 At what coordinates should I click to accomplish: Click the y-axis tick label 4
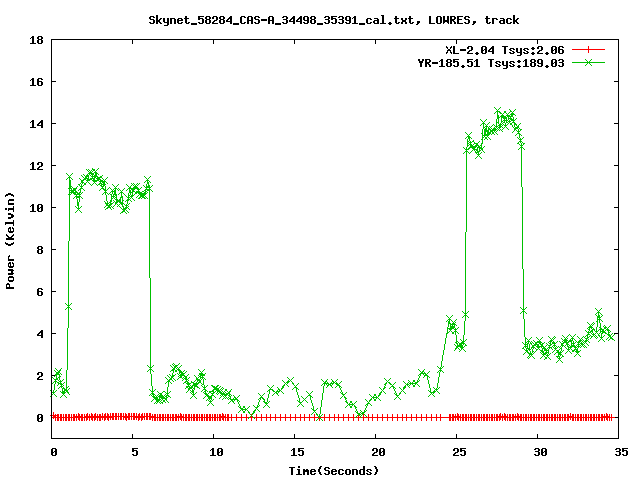coord(40,334)
